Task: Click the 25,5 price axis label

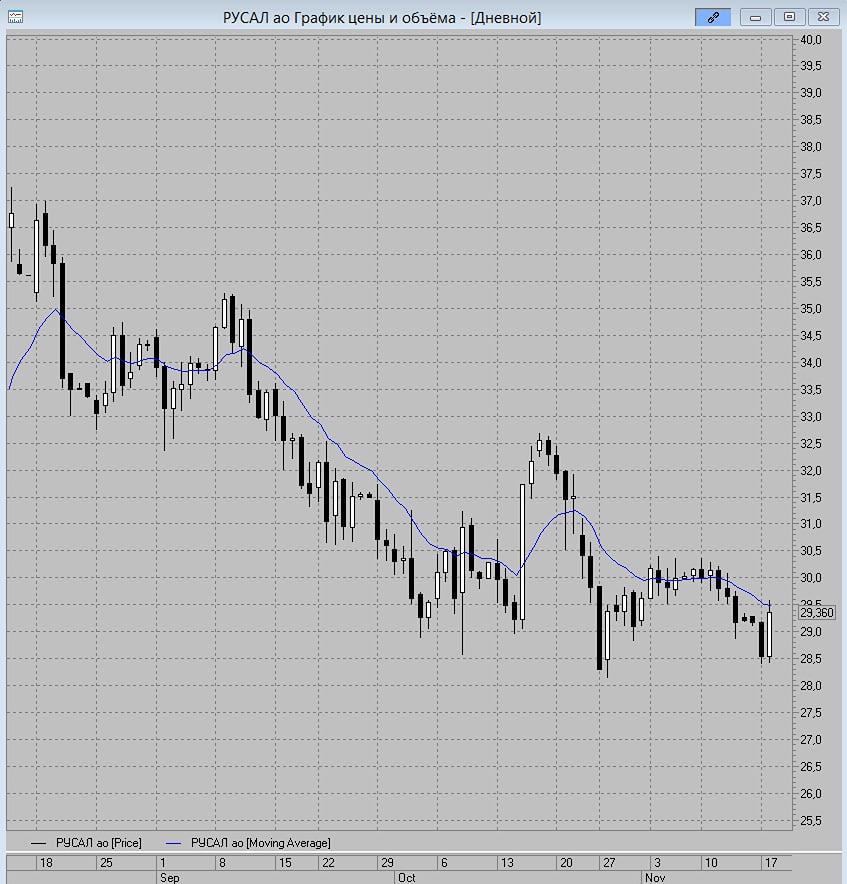Action: click(811, 820)
